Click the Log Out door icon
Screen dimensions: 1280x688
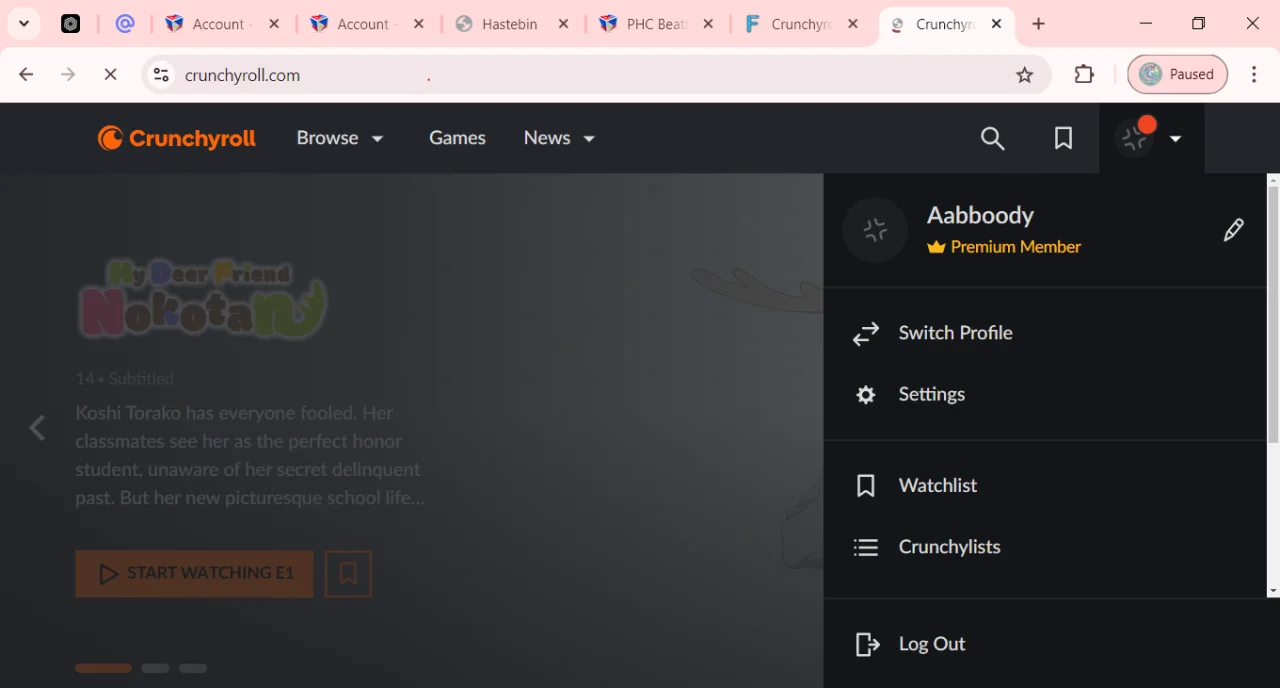[x=867, y=645]
